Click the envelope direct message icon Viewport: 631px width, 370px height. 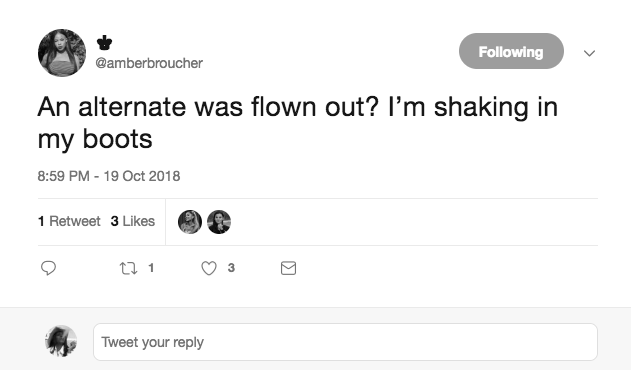click(288, 268)
